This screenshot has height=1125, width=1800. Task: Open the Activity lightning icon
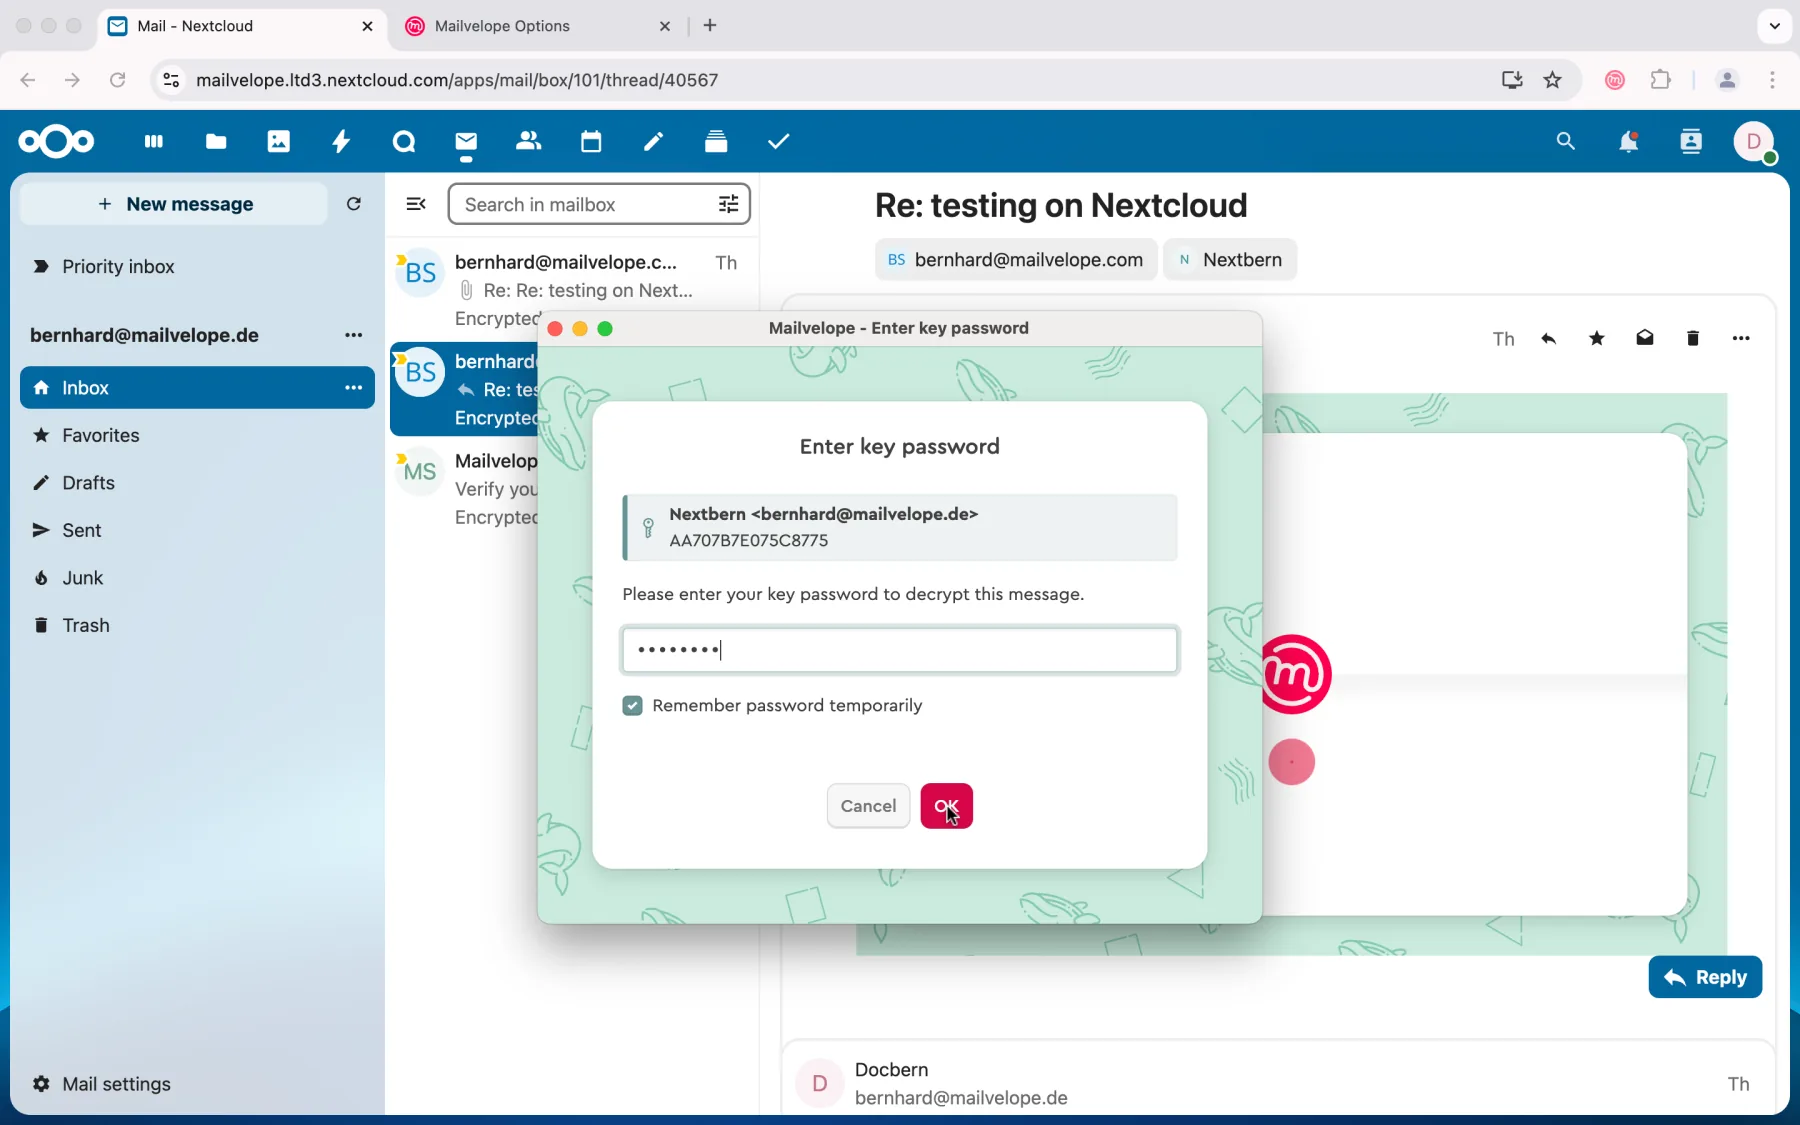pos(342,142)
